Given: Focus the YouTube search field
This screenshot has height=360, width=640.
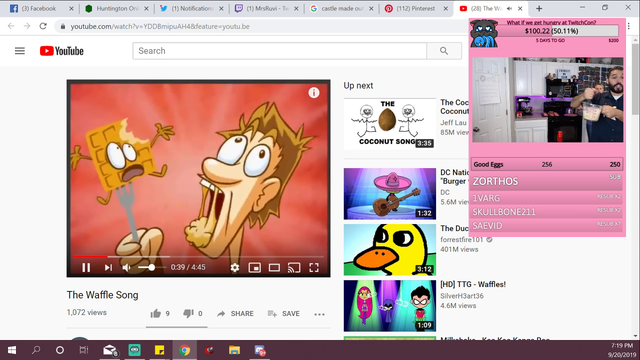Looking at the screenshot, I should [280, 51].
